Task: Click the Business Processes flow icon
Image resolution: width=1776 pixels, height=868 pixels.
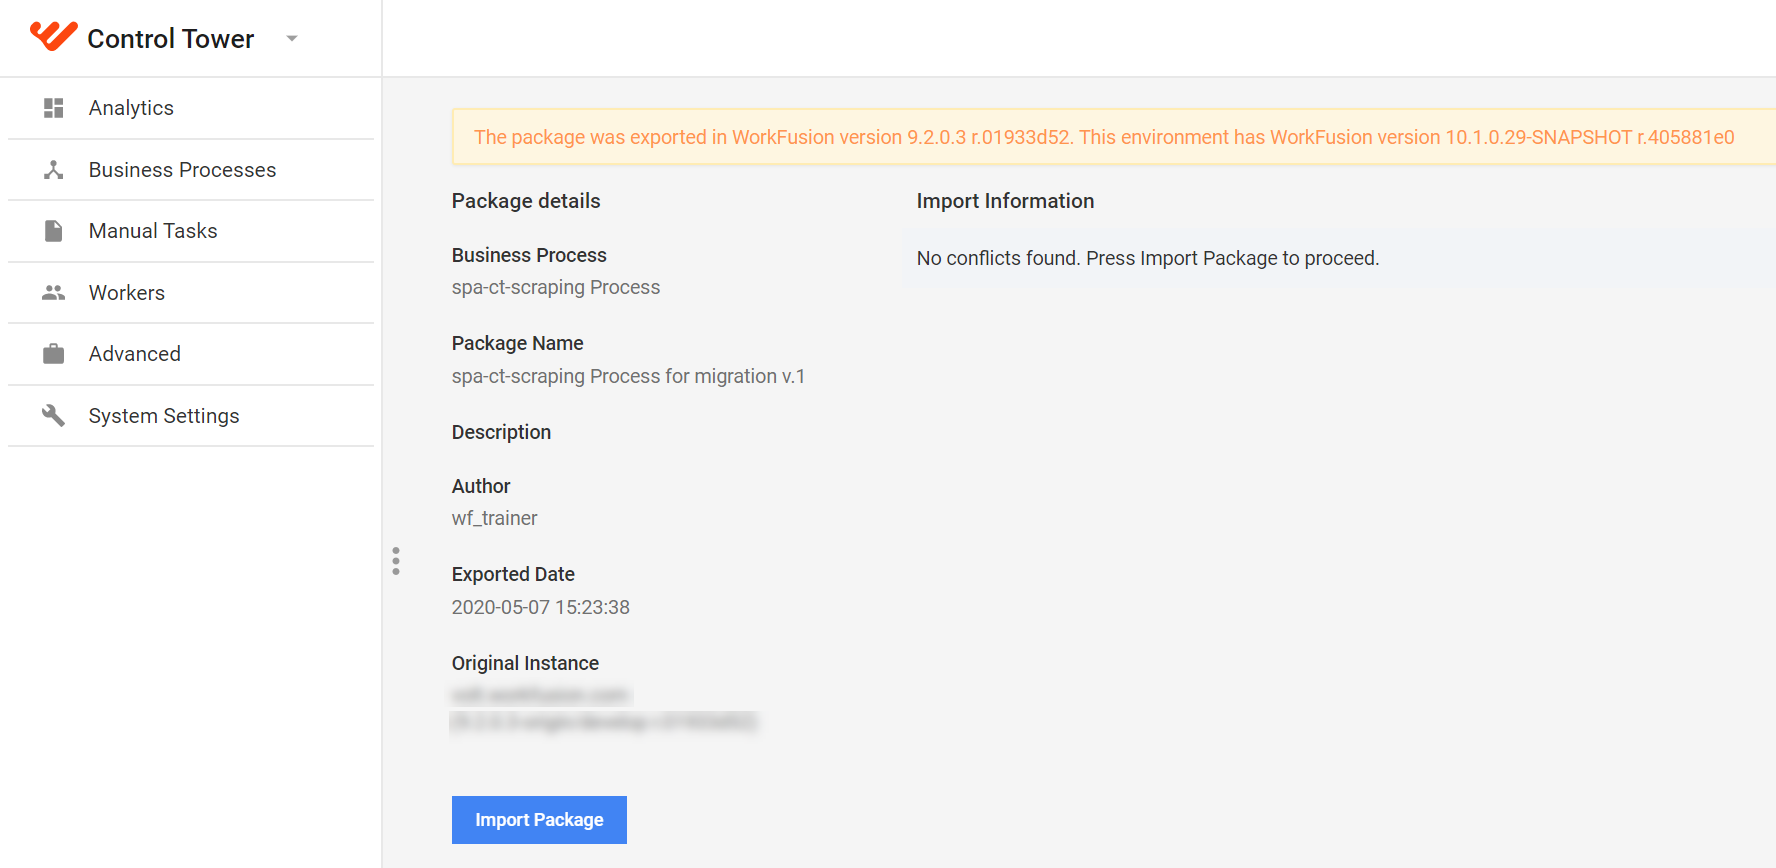Action: pyautogui.click(x=54, y=170)
